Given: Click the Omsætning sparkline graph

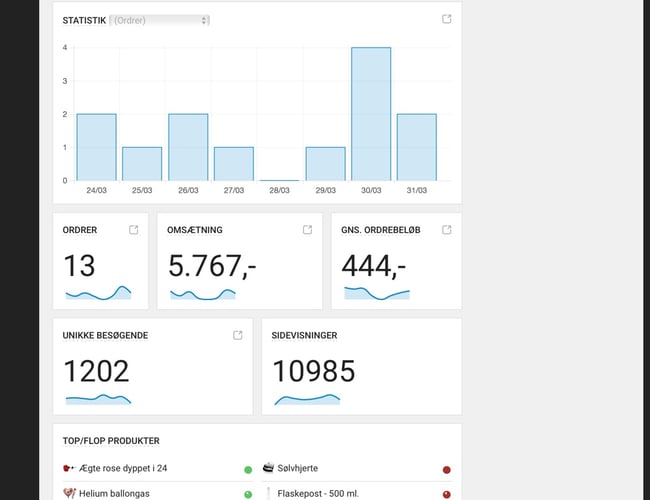Looking at the screenshot, I should tap(202, 294).
